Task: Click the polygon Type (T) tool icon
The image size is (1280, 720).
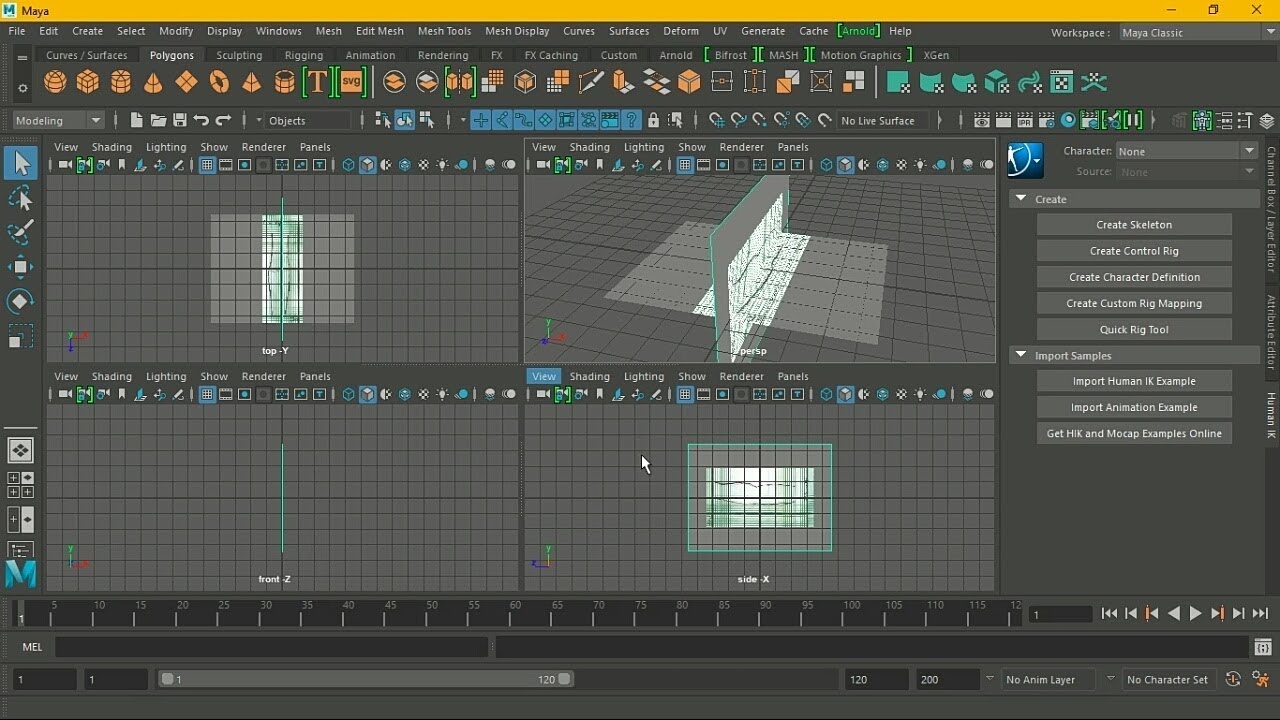Action: click(x=317, y=83)
